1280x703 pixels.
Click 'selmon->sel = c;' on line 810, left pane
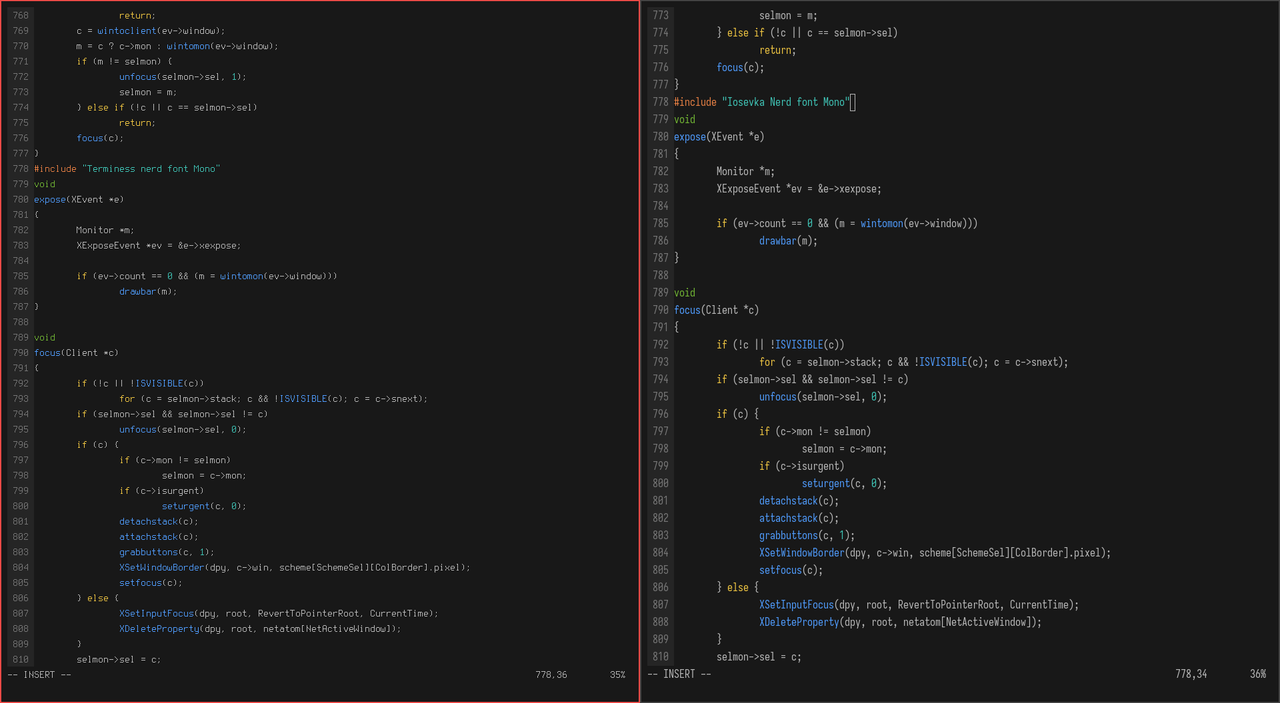(118, 660)
